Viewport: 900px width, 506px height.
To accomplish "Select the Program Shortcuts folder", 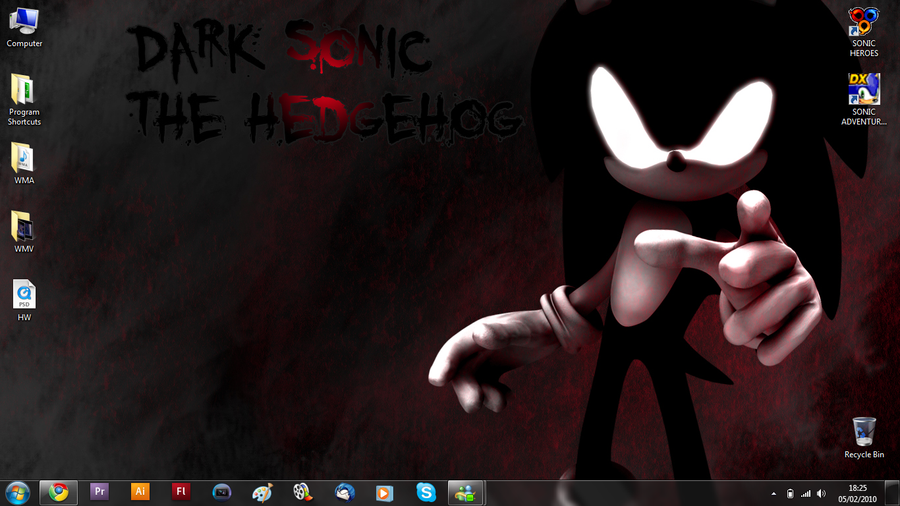I will [x=24, y=100].
